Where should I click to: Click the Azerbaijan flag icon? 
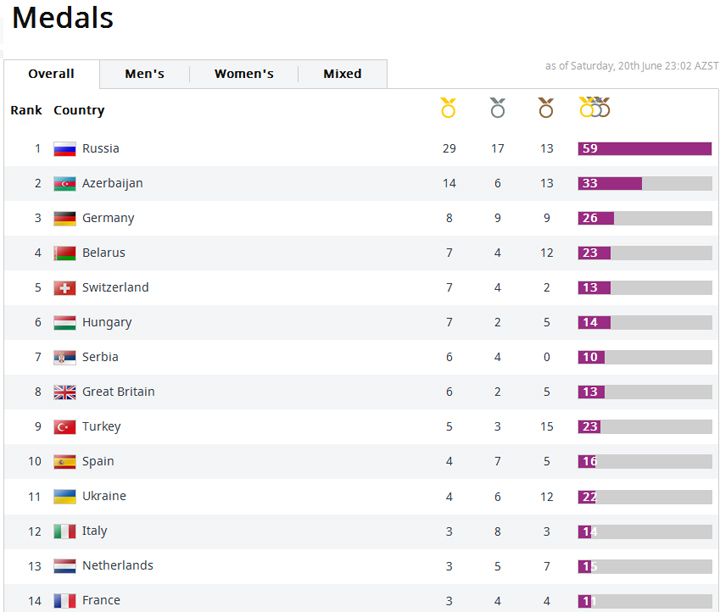point(65,184)
